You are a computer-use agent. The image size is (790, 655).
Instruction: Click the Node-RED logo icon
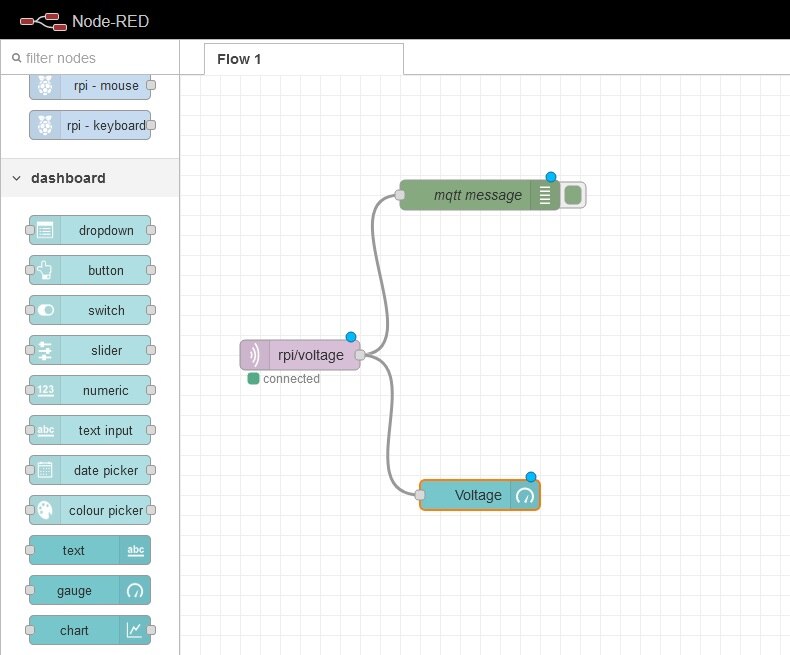click(x=43, y=22)
